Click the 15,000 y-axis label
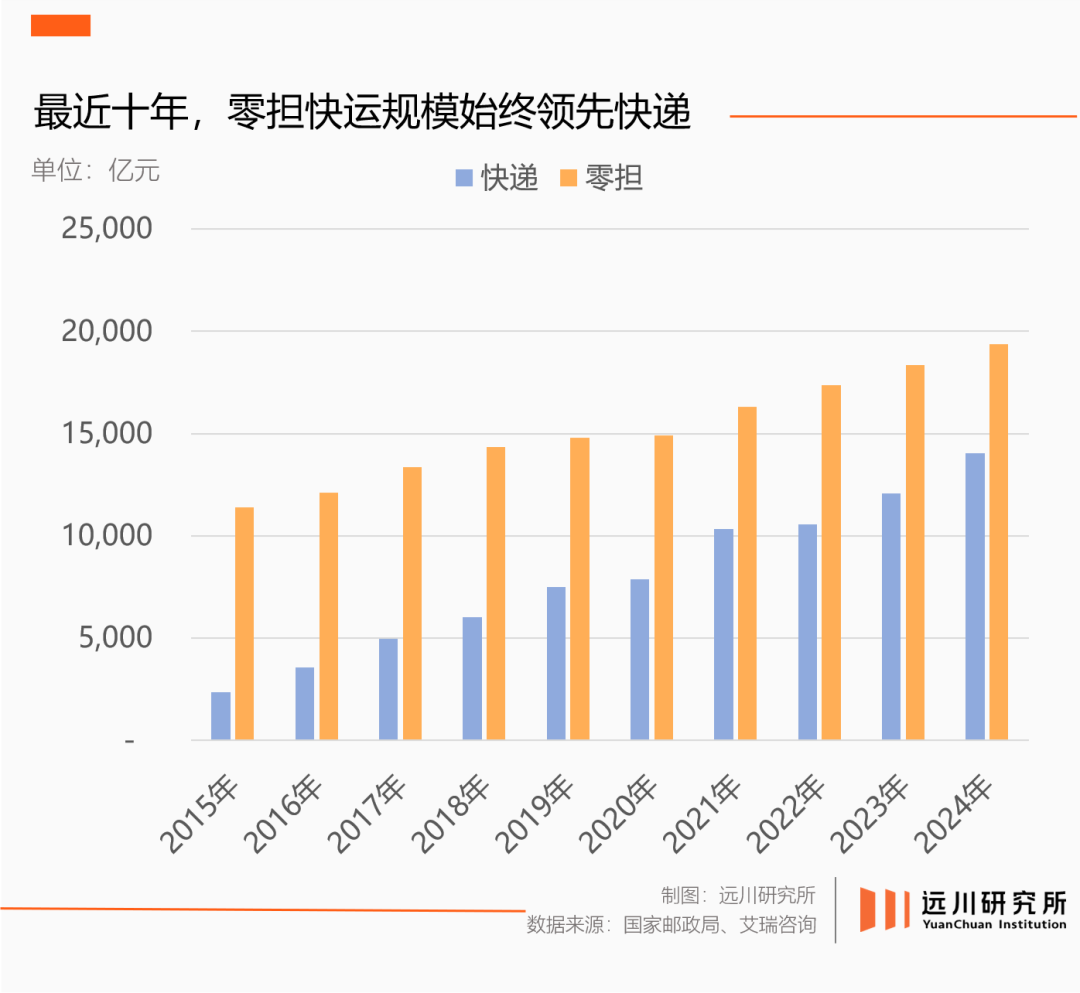 pos(107,433)
